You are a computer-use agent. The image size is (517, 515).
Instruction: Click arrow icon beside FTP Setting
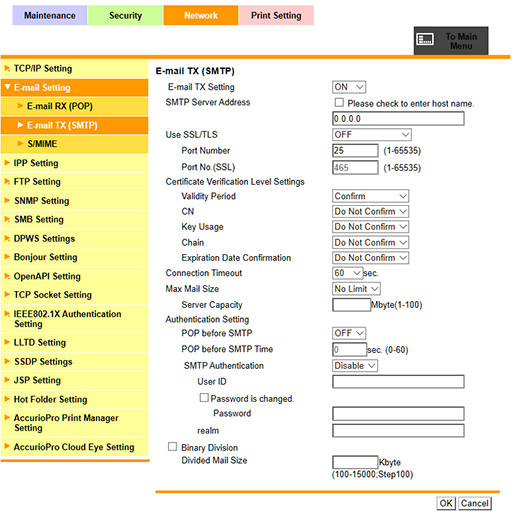[x=7, y=182]
